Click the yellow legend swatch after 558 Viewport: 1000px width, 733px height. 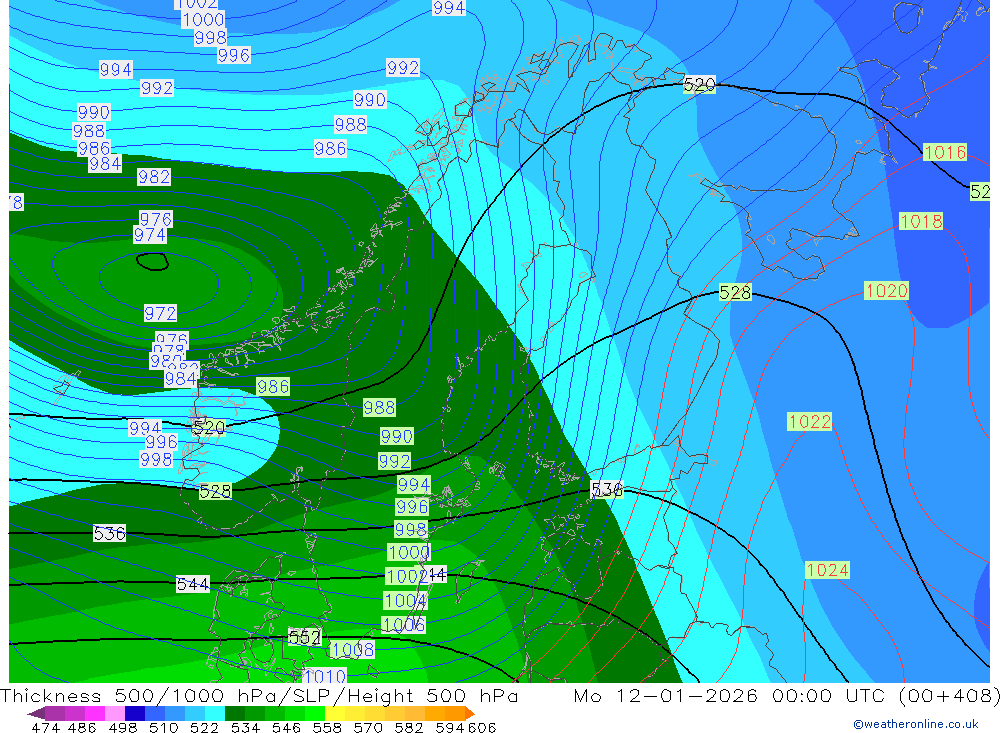(x=335, y=713)
